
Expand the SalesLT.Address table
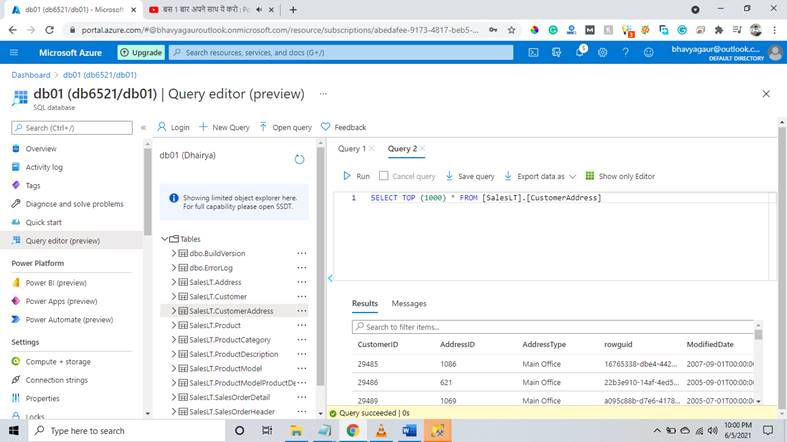coord(174,282)
